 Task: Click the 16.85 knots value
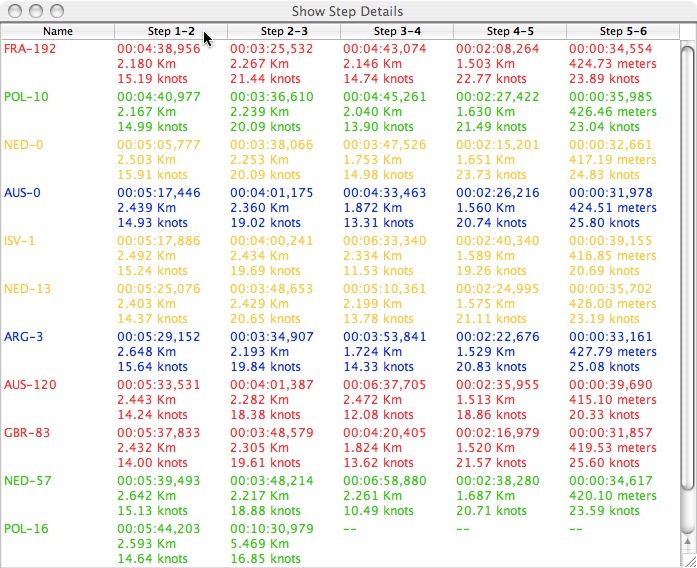[265, 559]
